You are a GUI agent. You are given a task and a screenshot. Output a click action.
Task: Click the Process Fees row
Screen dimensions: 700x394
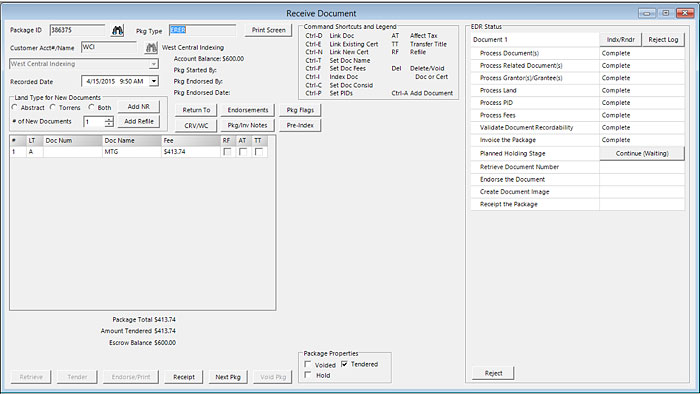[x=577, y=115]
